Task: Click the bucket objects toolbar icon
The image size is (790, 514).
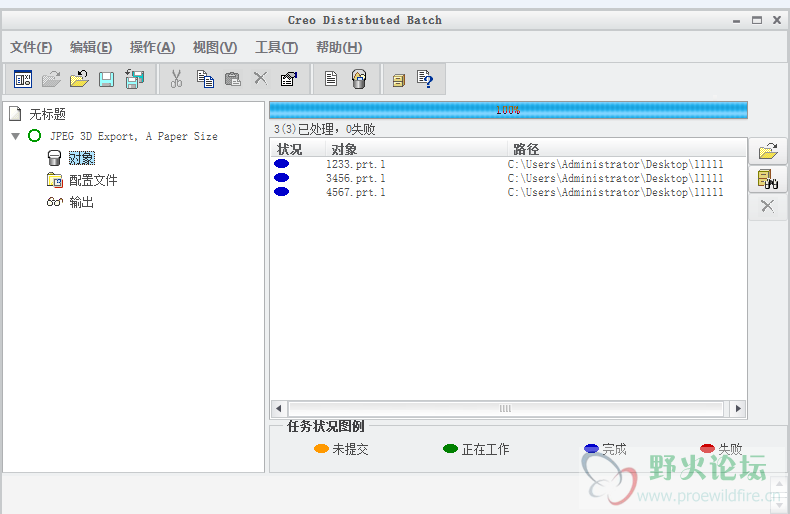Action: coord(359,79)
